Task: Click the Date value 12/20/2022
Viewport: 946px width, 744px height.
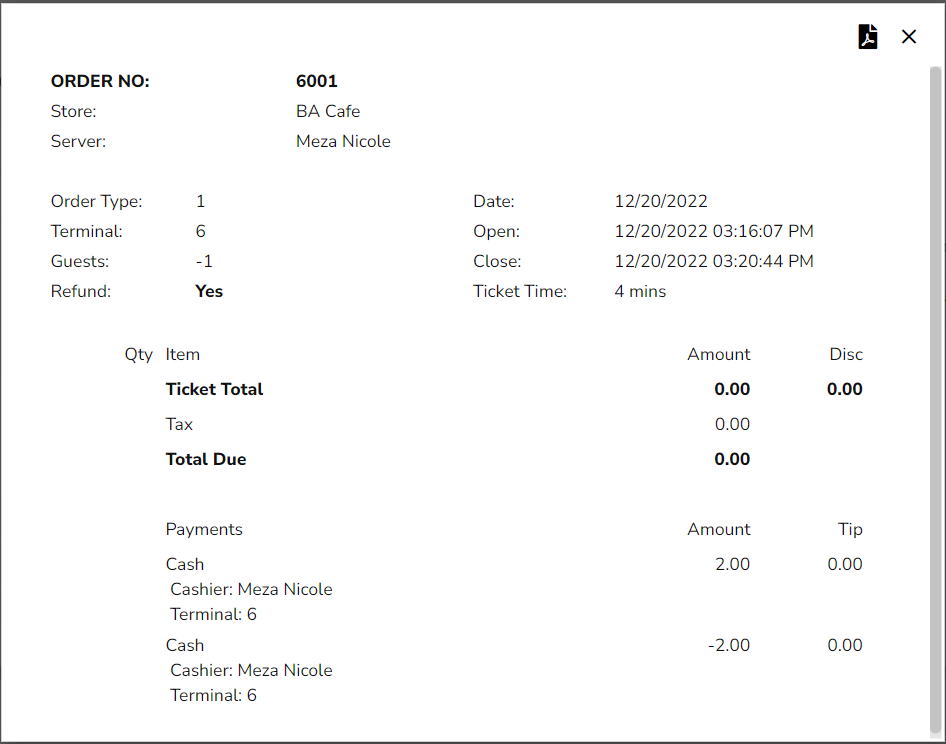Action: tap(660, 201)
